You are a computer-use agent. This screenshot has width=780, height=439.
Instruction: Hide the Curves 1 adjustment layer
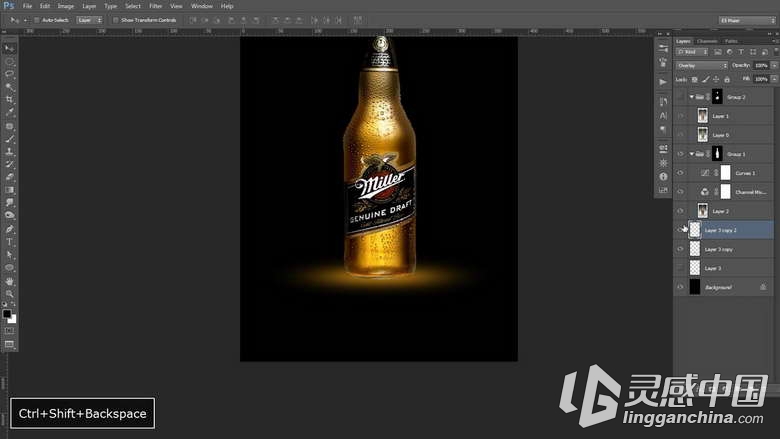[x=680, y=173]
